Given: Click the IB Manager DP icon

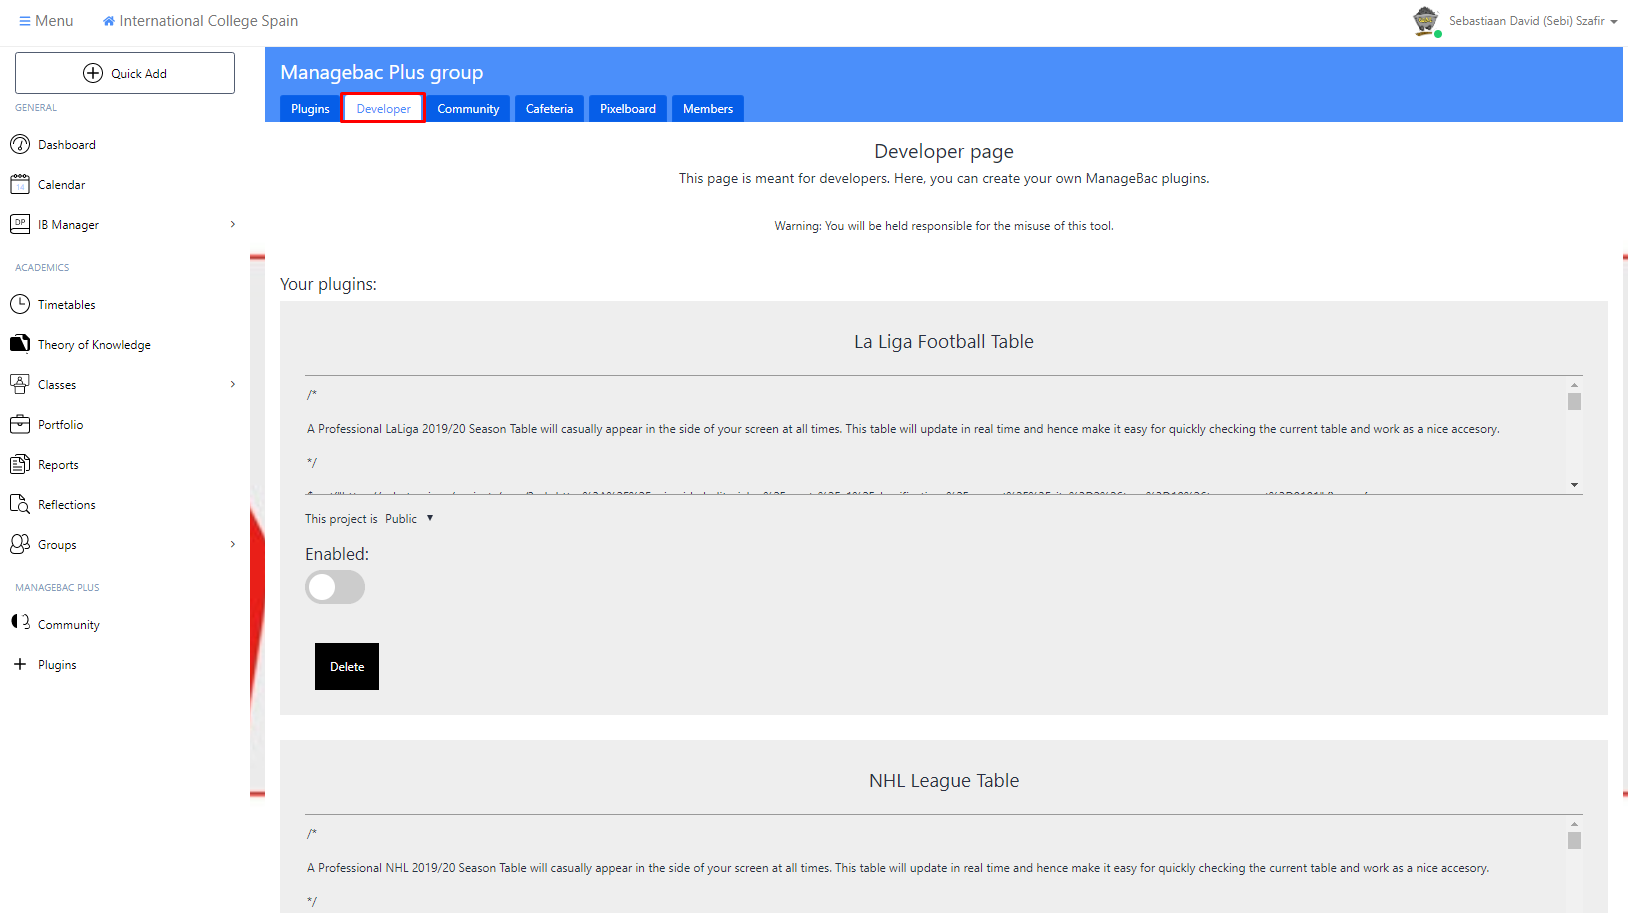Looking at the screenshot, I should pos(20,224).
